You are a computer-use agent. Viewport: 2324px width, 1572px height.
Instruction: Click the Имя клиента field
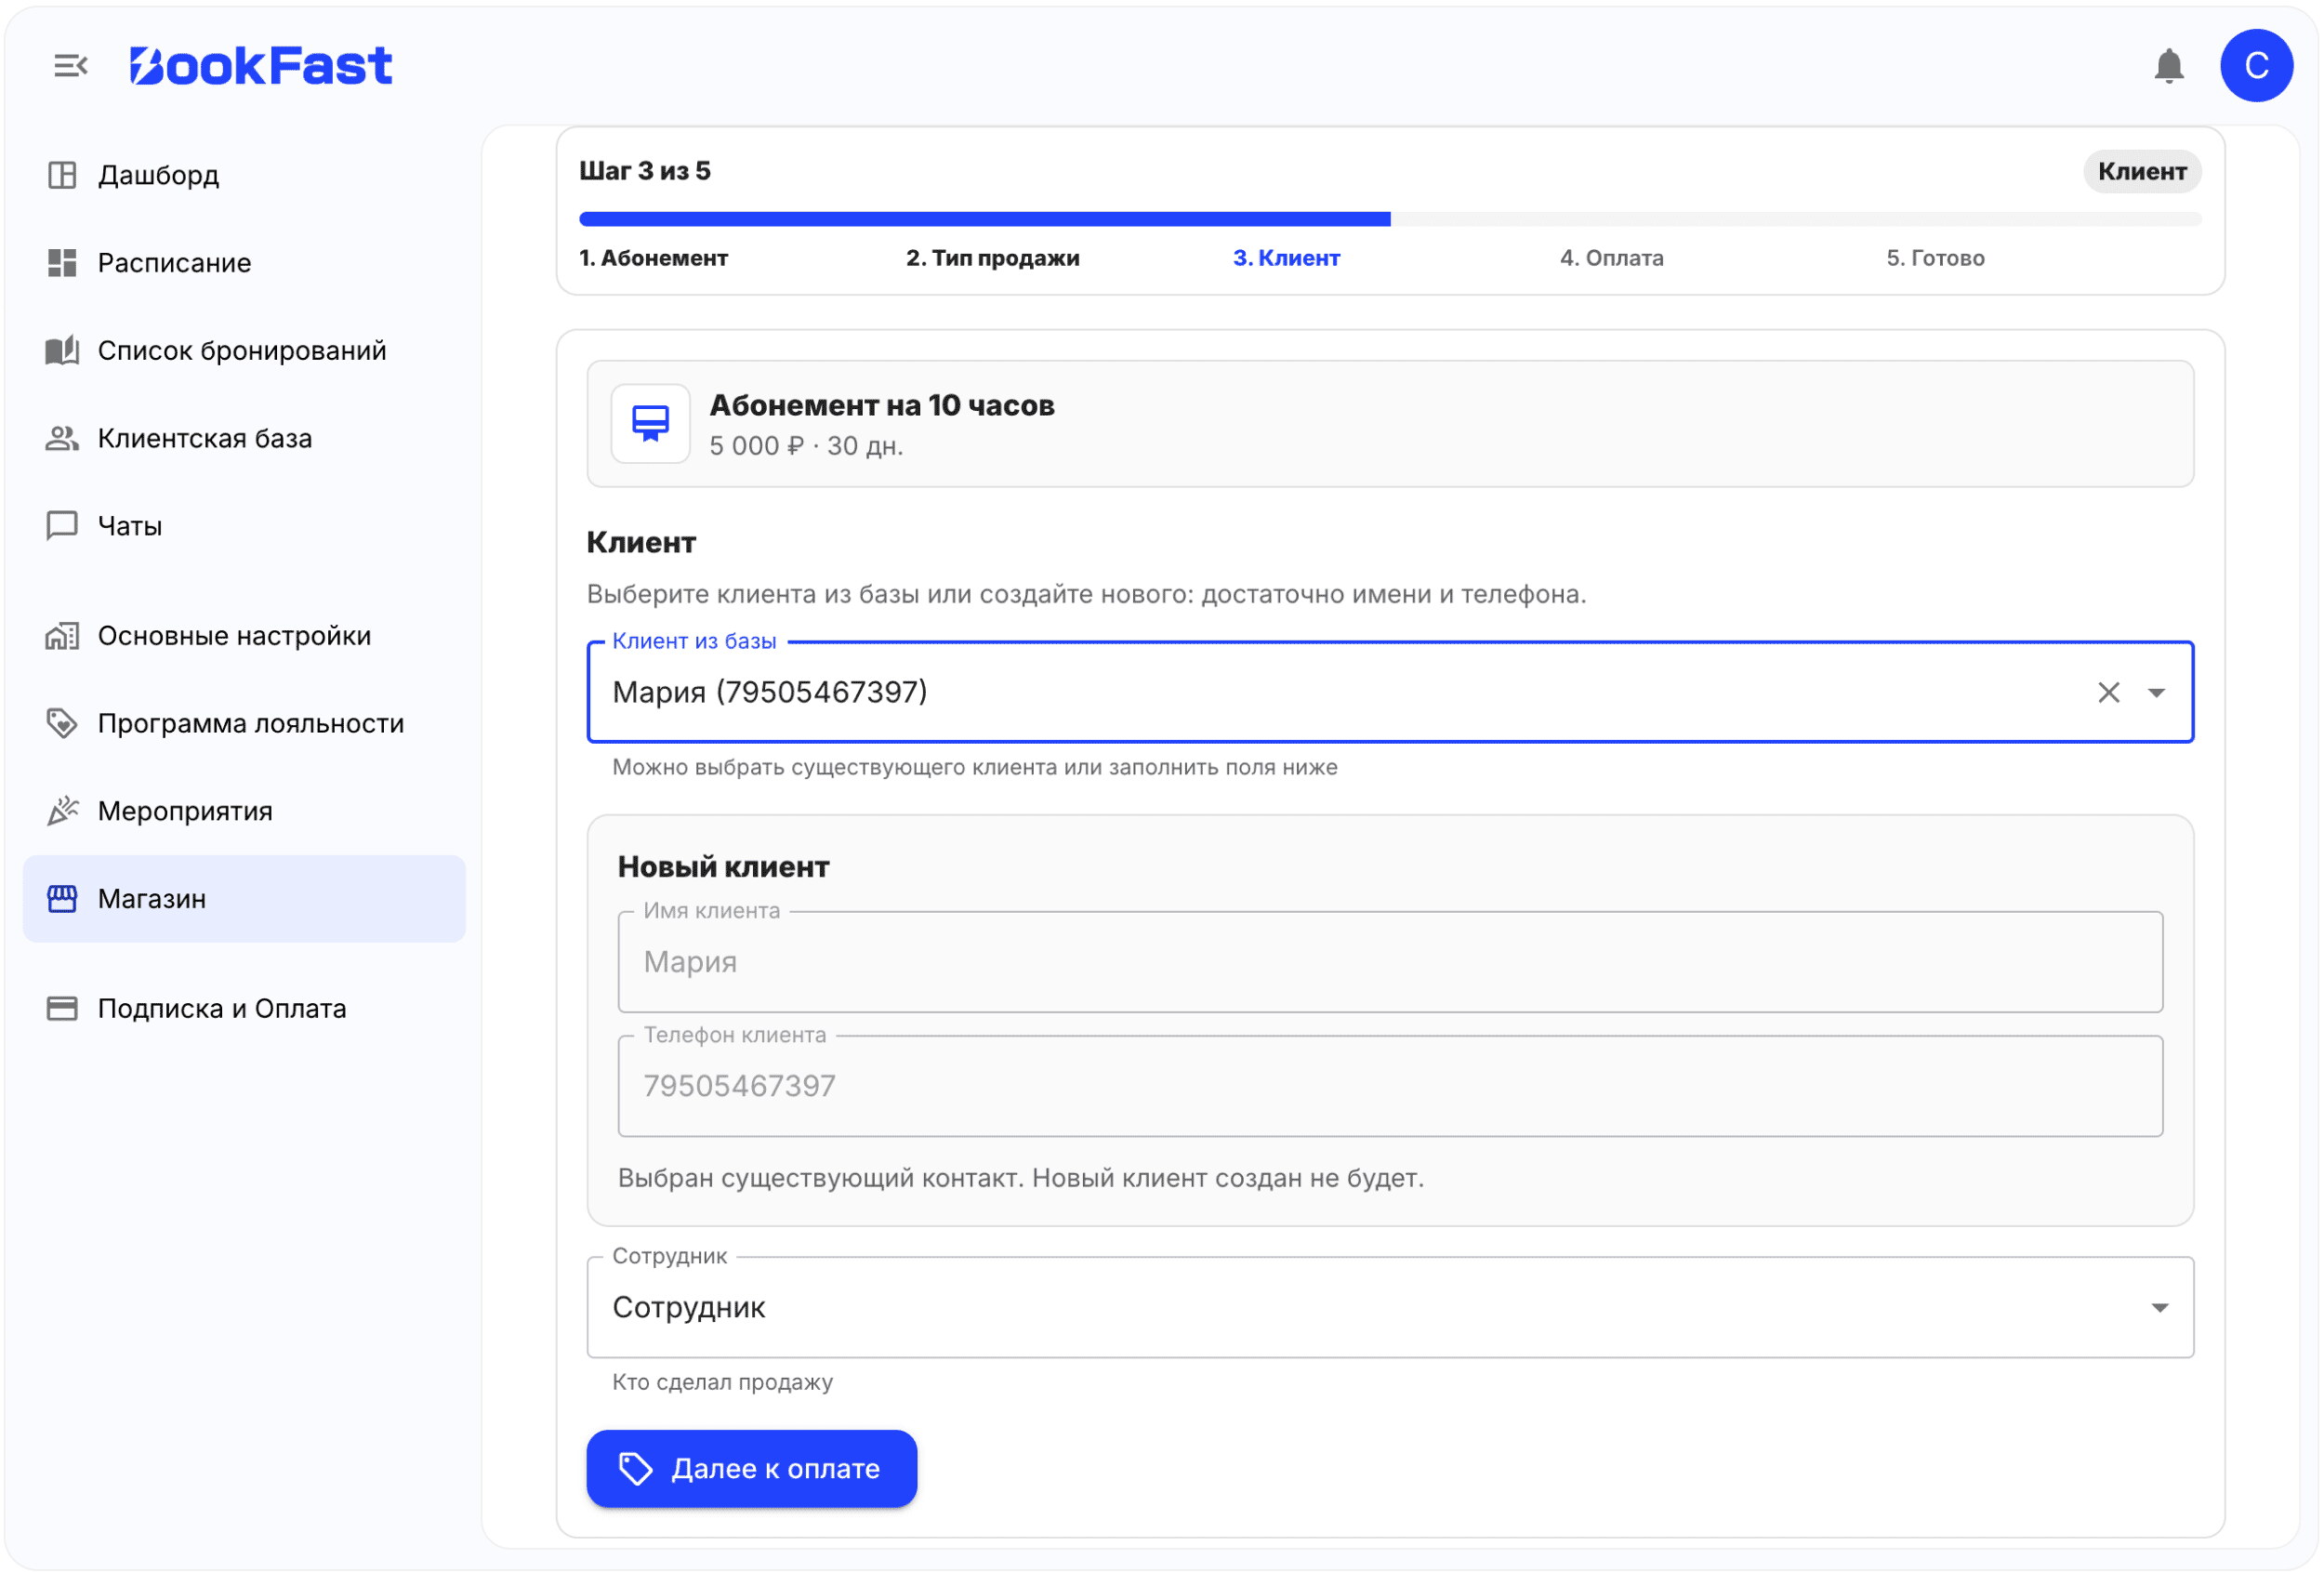[1390, 962]
